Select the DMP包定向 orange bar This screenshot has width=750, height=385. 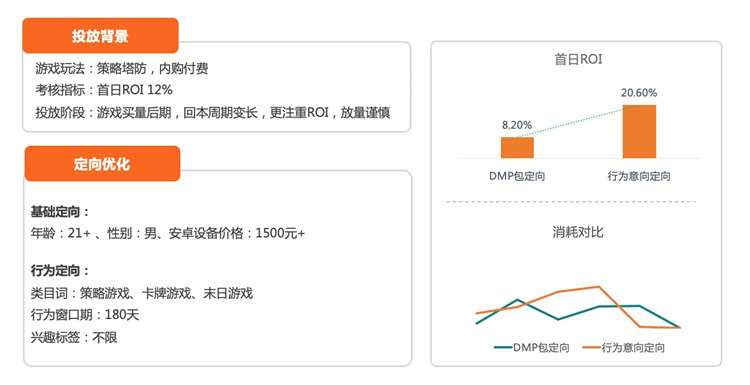[x=517, y=147]
